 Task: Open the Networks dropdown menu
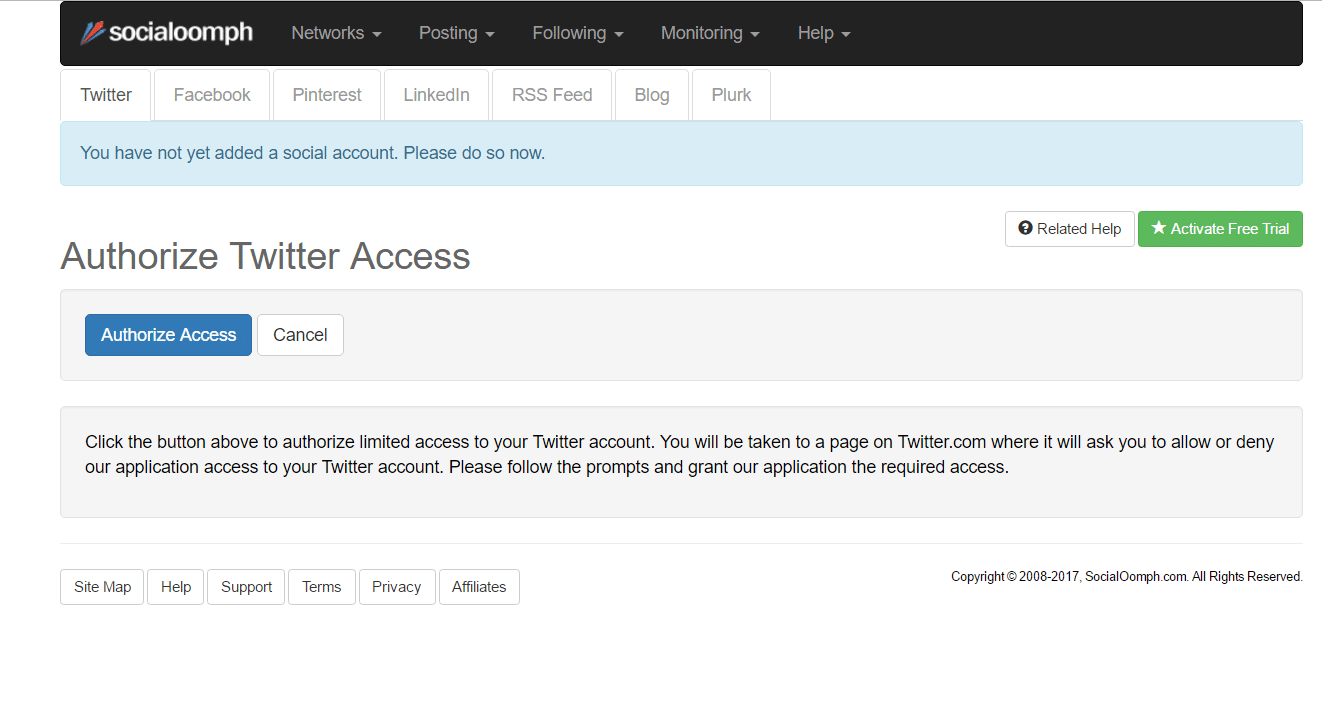336,33
